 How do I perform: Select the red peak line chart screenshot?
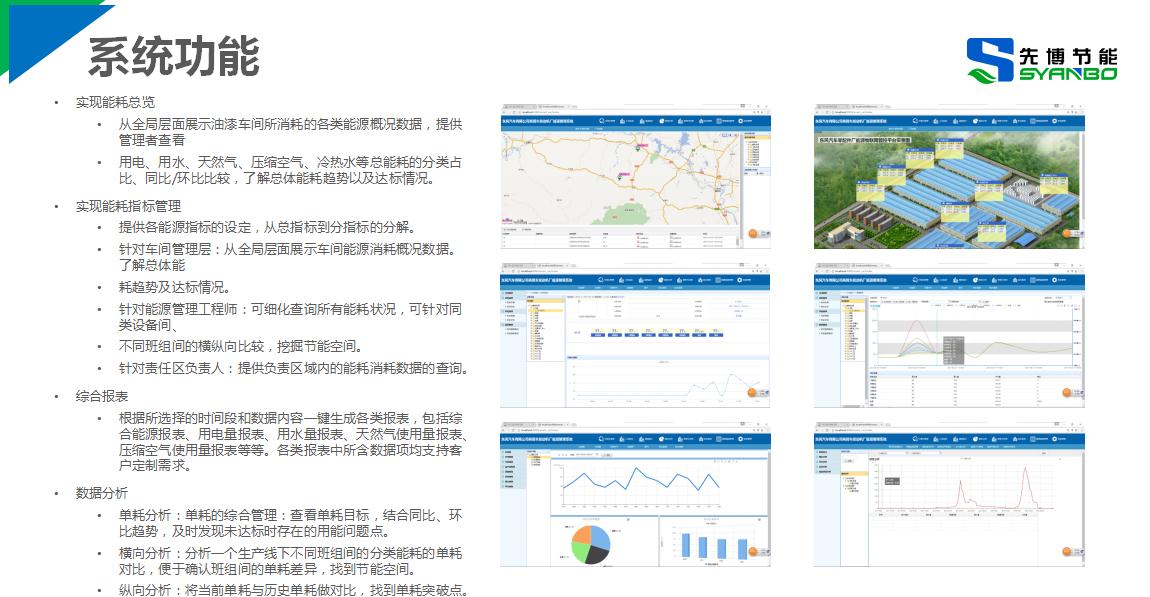click(x=949, y=495)
